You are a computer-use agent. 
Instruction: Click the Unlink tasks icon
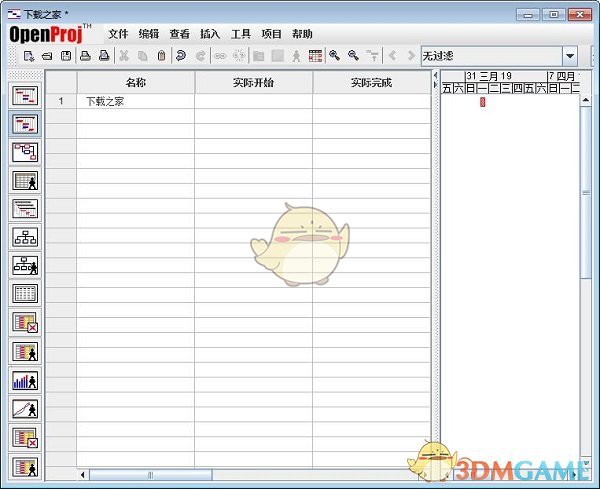click(239, 56)
